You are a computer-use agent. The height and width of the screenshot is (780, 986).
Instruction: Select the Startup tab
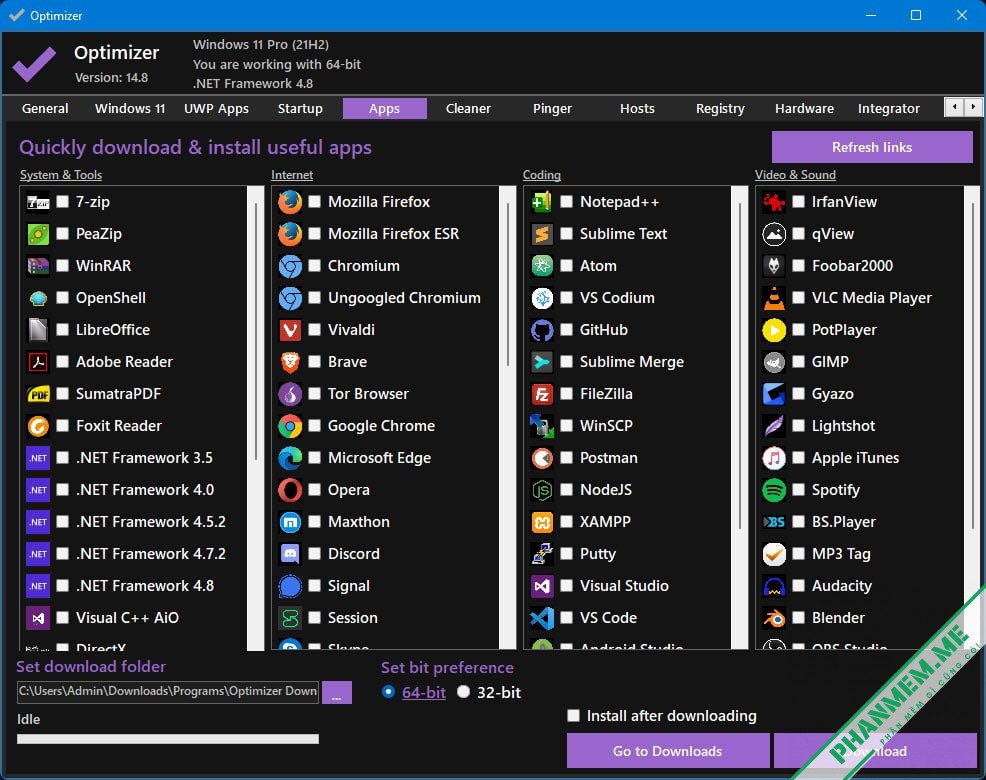[300, 108]
